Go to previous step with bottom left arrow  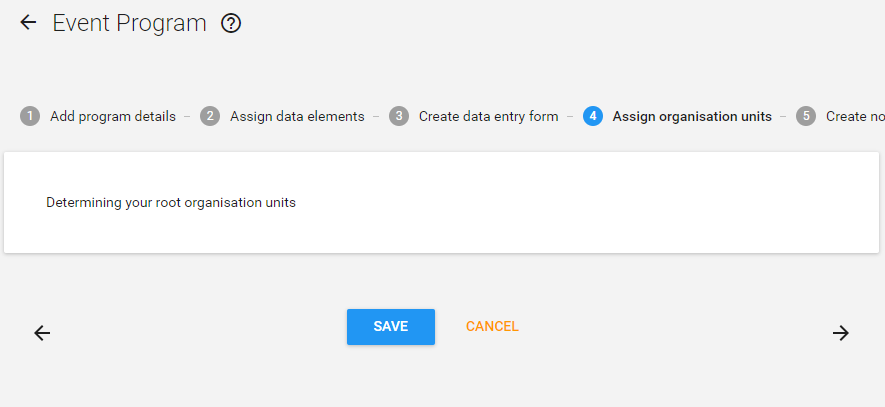pyautogui.click(x=42, y=333)
